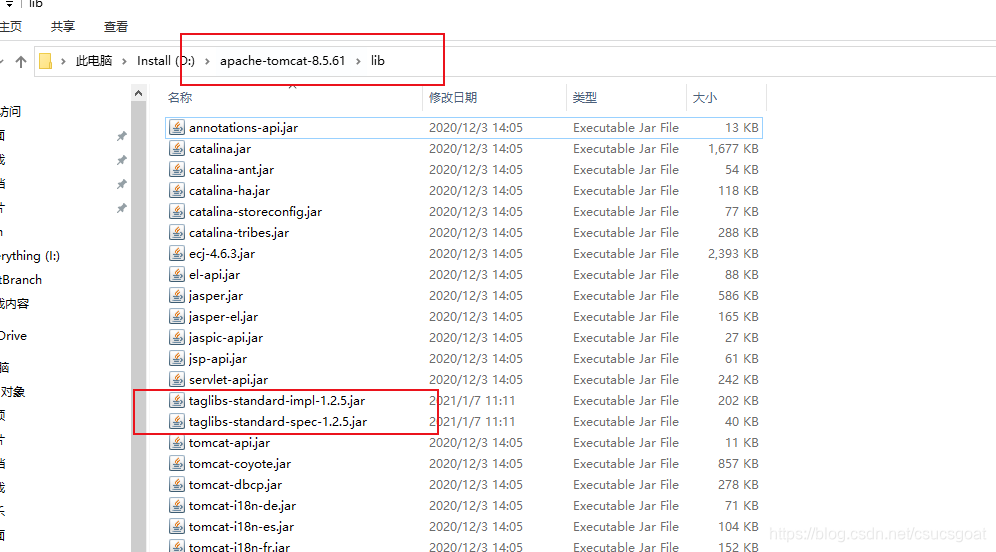Sort files by the 名称 column header
The height and width of the screenshot is (552, 996).
[x=180, y=98]
